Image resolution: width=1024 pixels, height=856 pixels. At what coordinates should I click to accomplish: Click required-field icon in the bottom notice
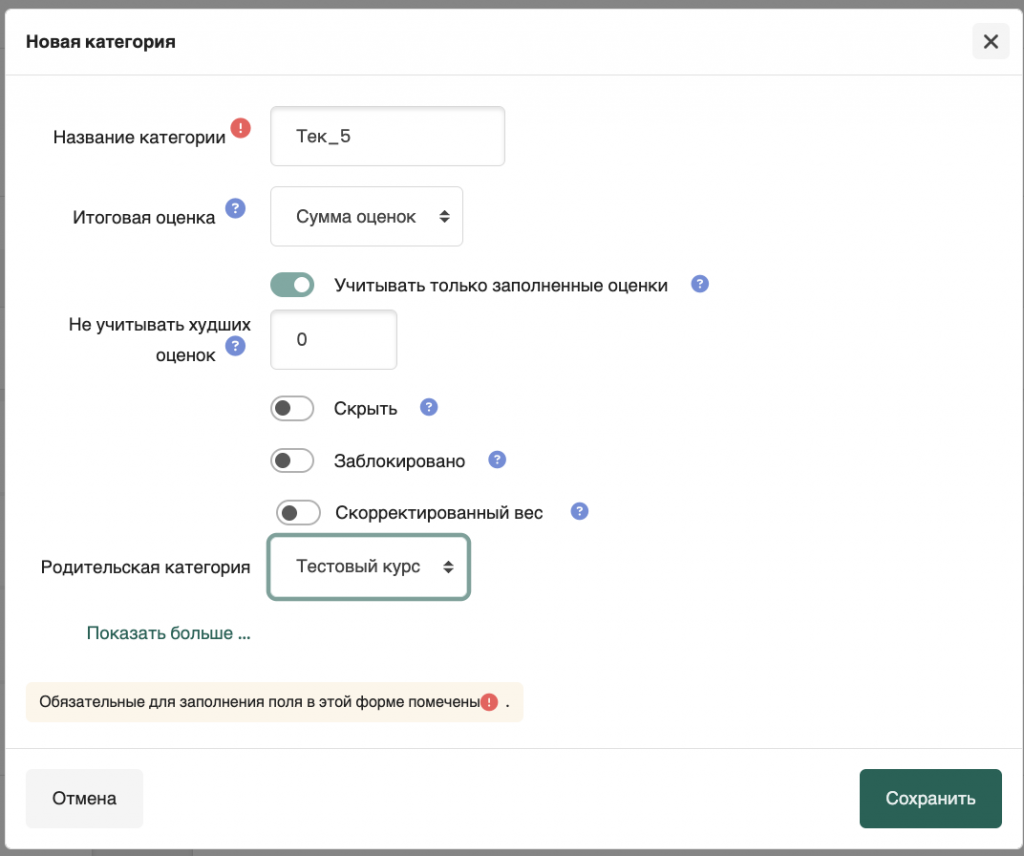pos(489,702)
